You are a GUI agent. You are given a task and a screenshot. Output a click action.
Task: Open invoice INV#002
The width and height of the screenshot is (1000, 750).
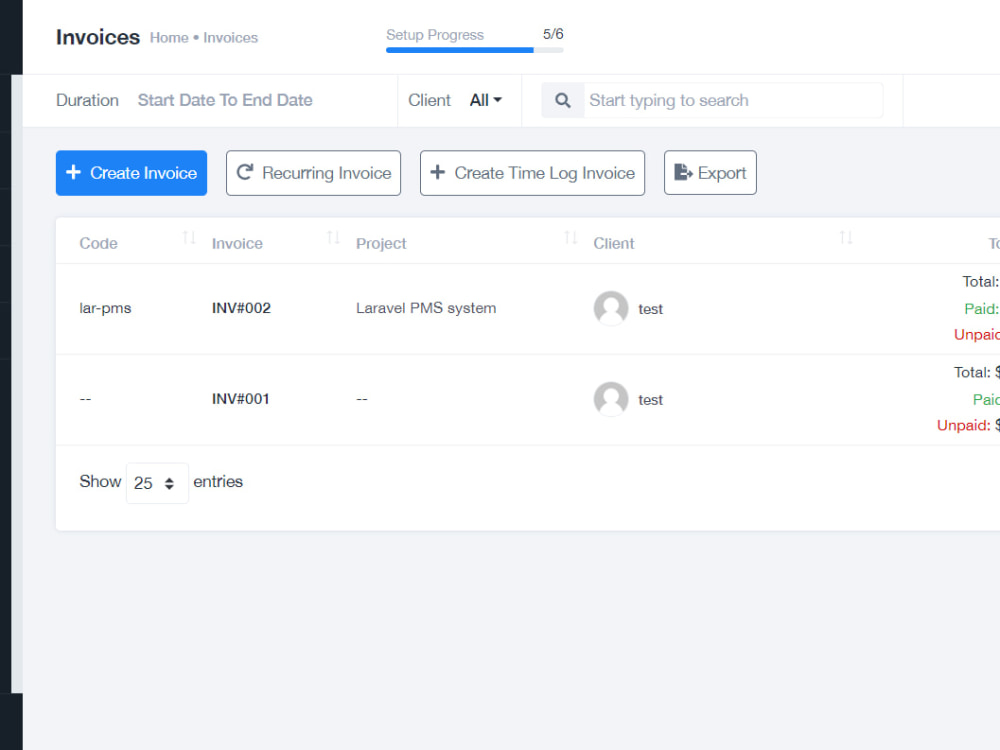click(241, 308)
